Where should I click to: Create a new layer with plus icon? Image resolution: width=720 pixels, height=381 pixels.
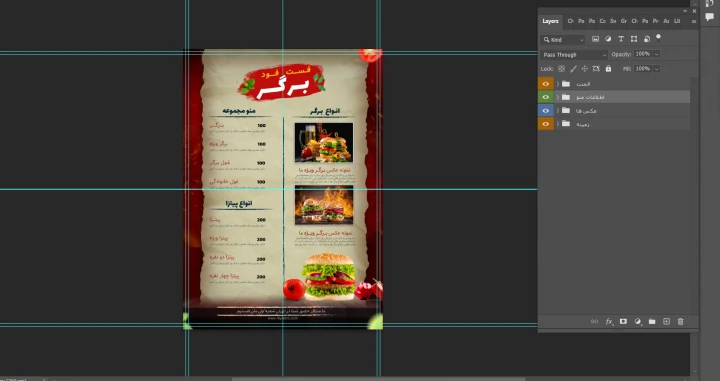(666, 322)
